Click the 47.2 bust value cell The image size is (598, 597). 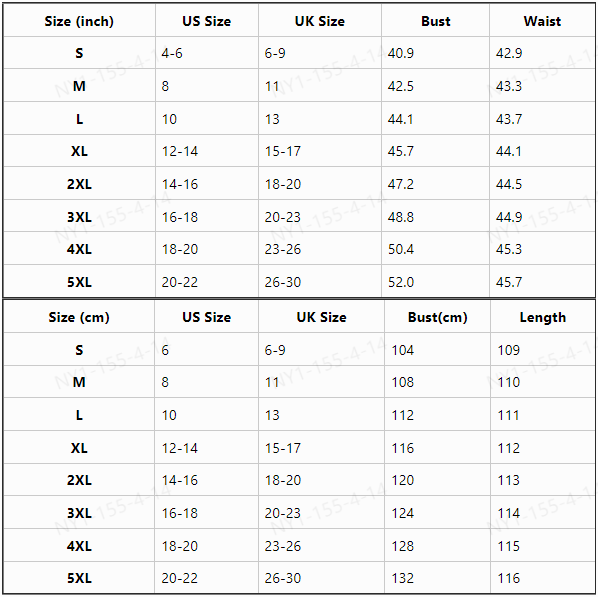(436, 184)
